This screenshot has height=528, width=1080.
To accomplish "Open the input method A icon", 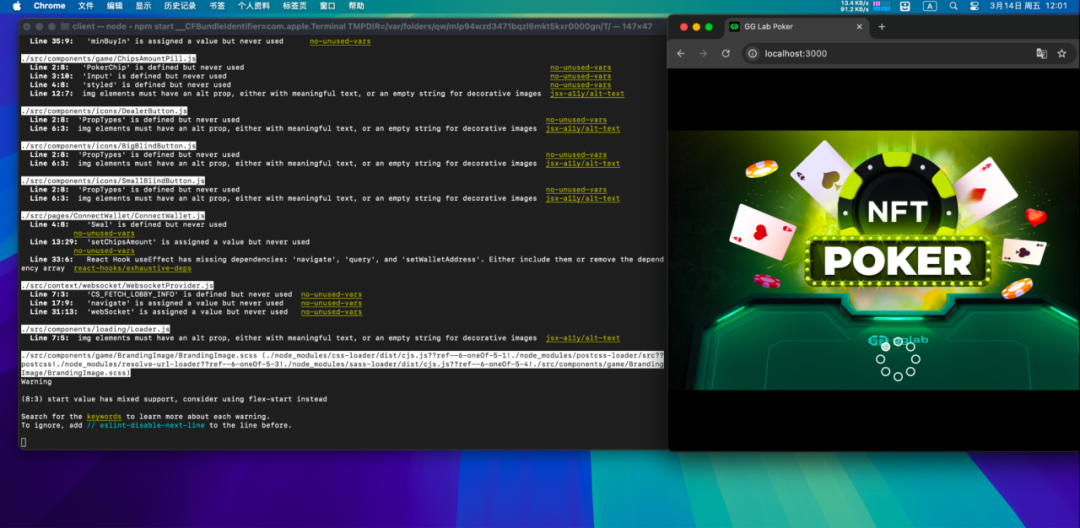I will 929,6.
